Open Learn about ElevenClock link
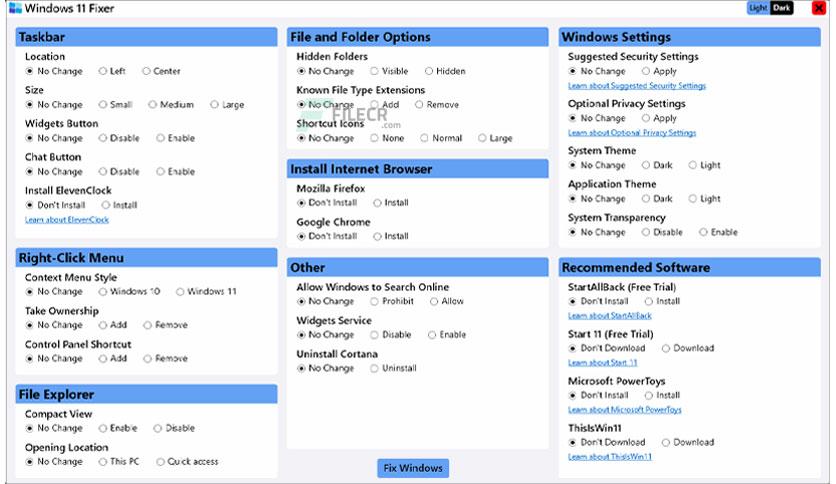The image size is (836, 484). point(67,220)
